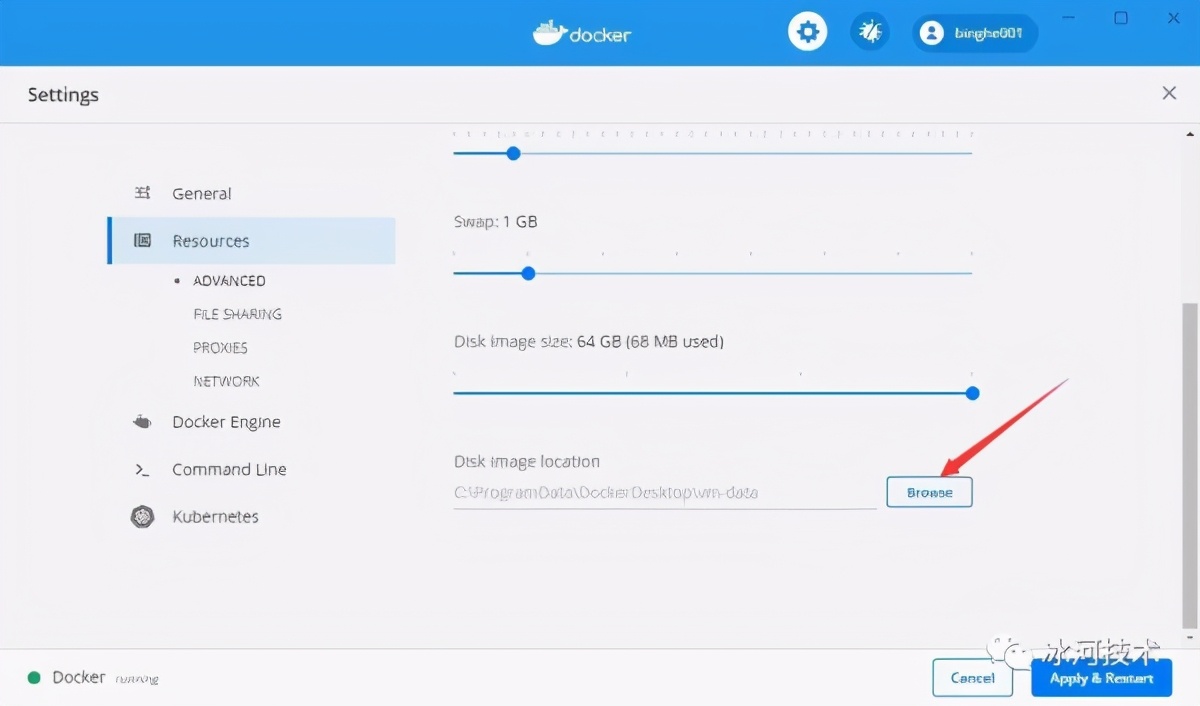Go to the Resources tab
1200x706 pixels.
click(211, 240)
